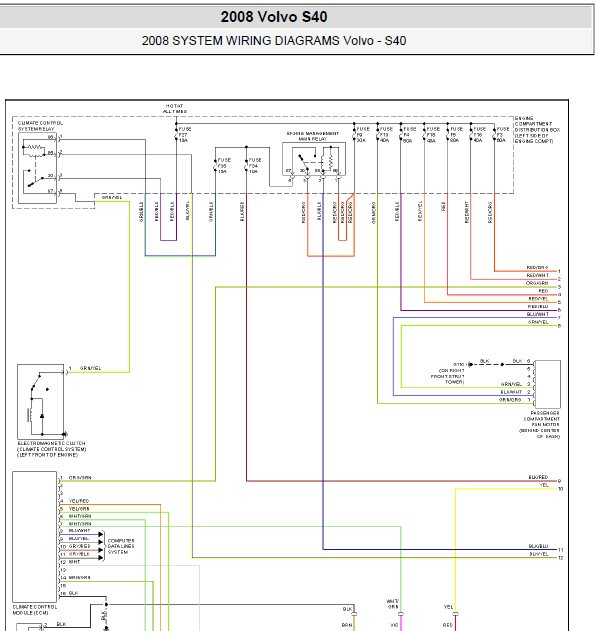Click the "ENGINE COMPARTMENT DISTRIBUTION BOX" label
The image size is (596, 631).
(x=537, y=130)
